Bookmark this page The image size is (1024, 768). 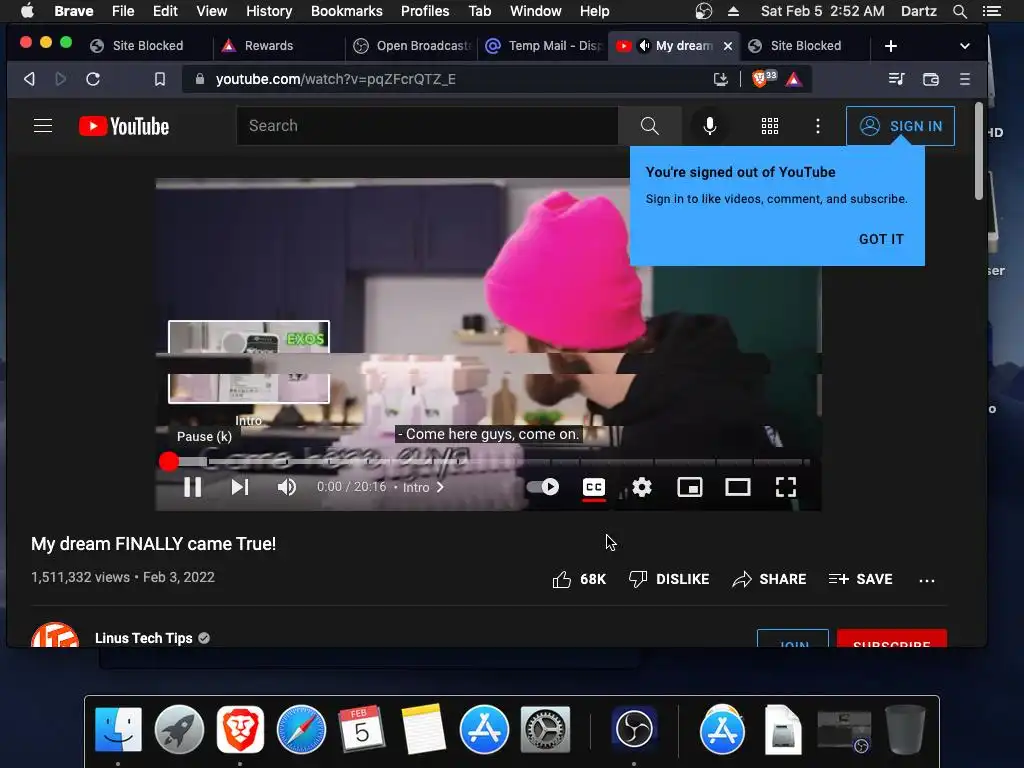coord(159,79)
